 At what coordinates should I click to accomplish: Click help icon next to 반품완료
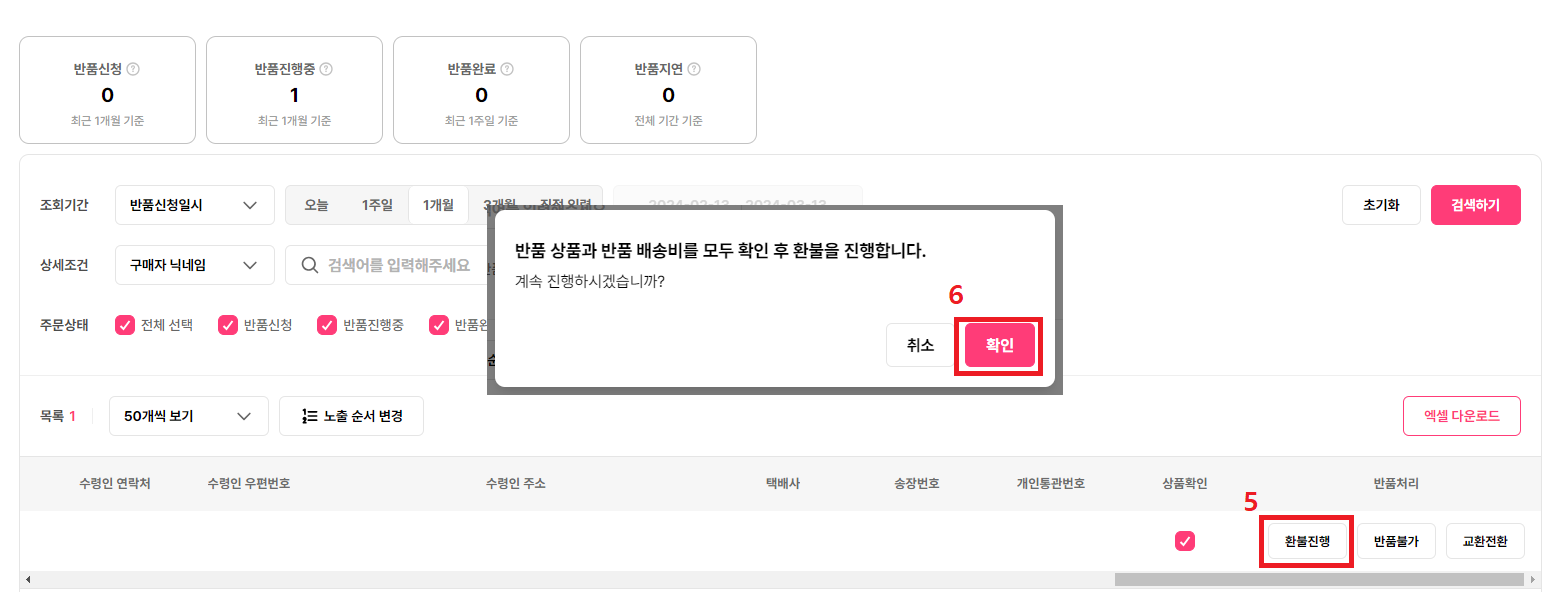507,70
